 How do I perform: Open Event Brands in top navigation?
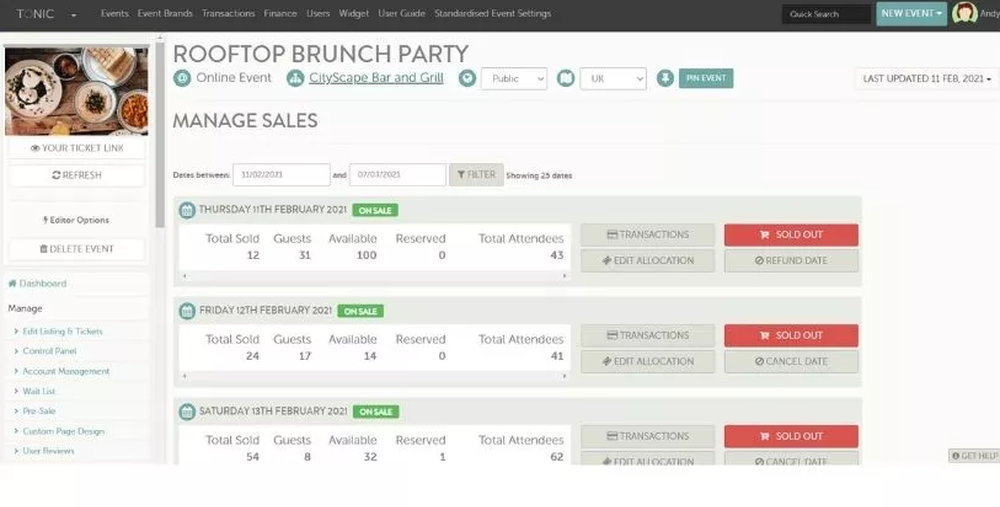pos(165,14)
